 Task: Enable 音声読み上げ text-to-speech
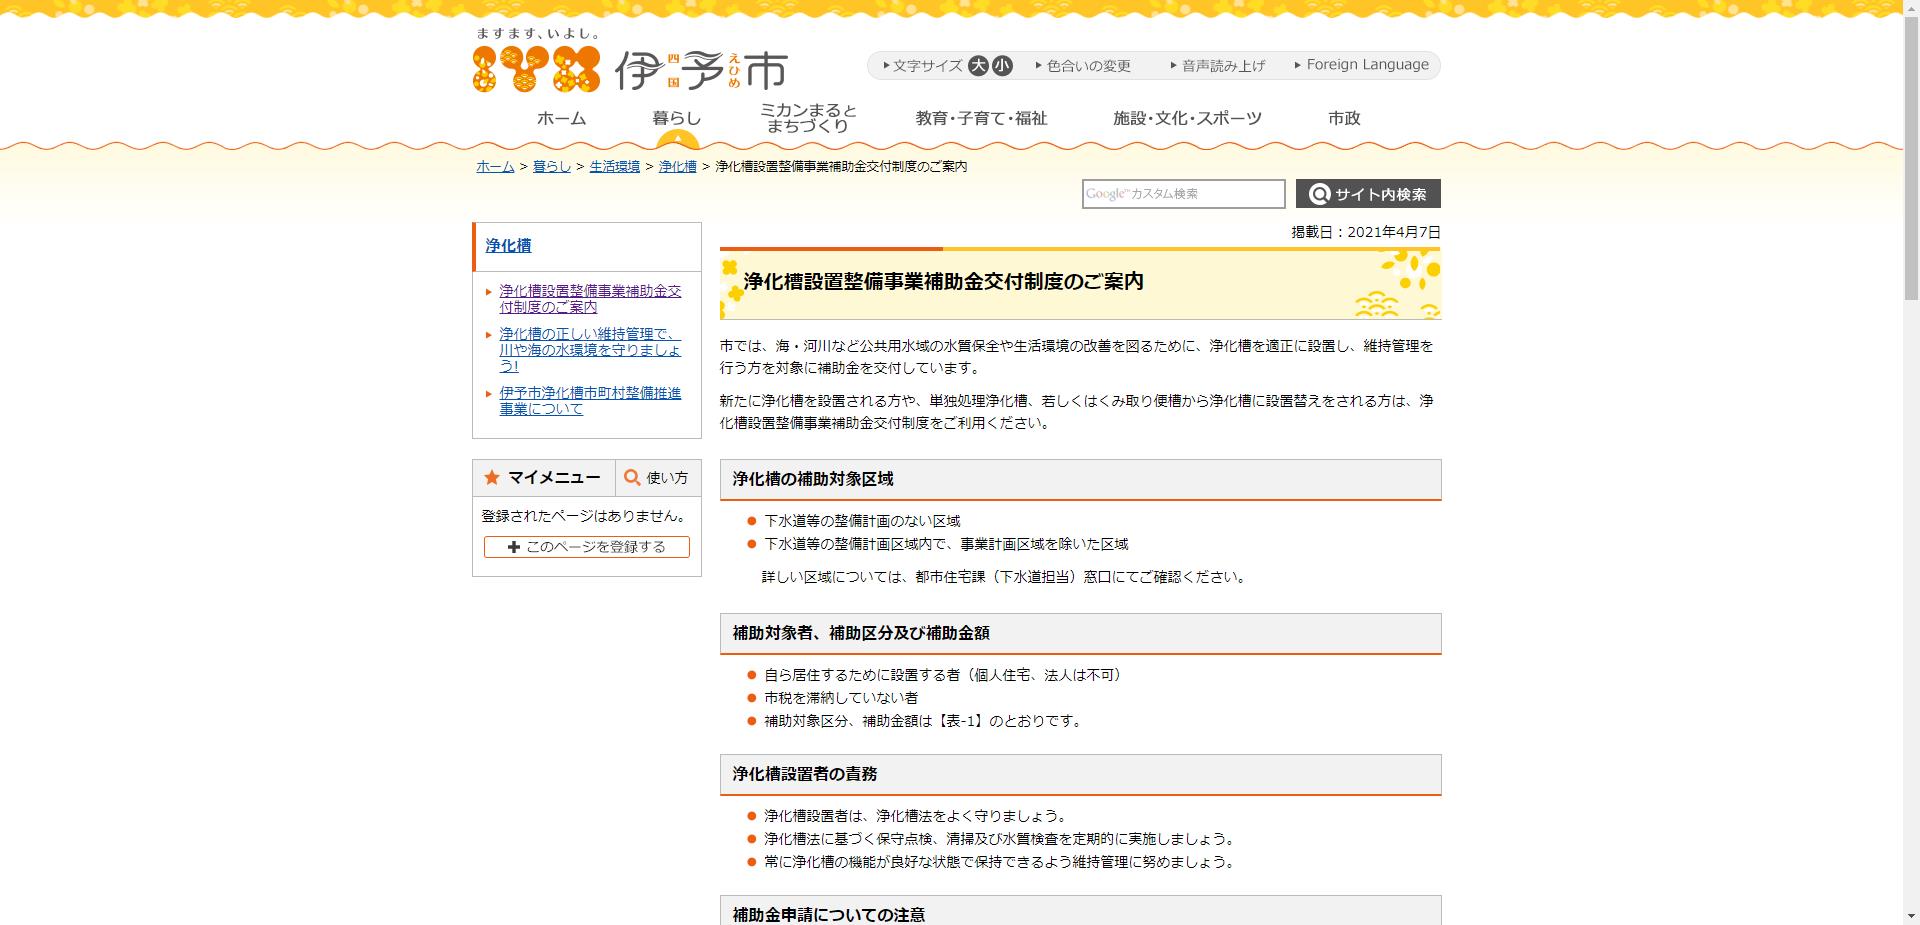(x=1220, y=65)
